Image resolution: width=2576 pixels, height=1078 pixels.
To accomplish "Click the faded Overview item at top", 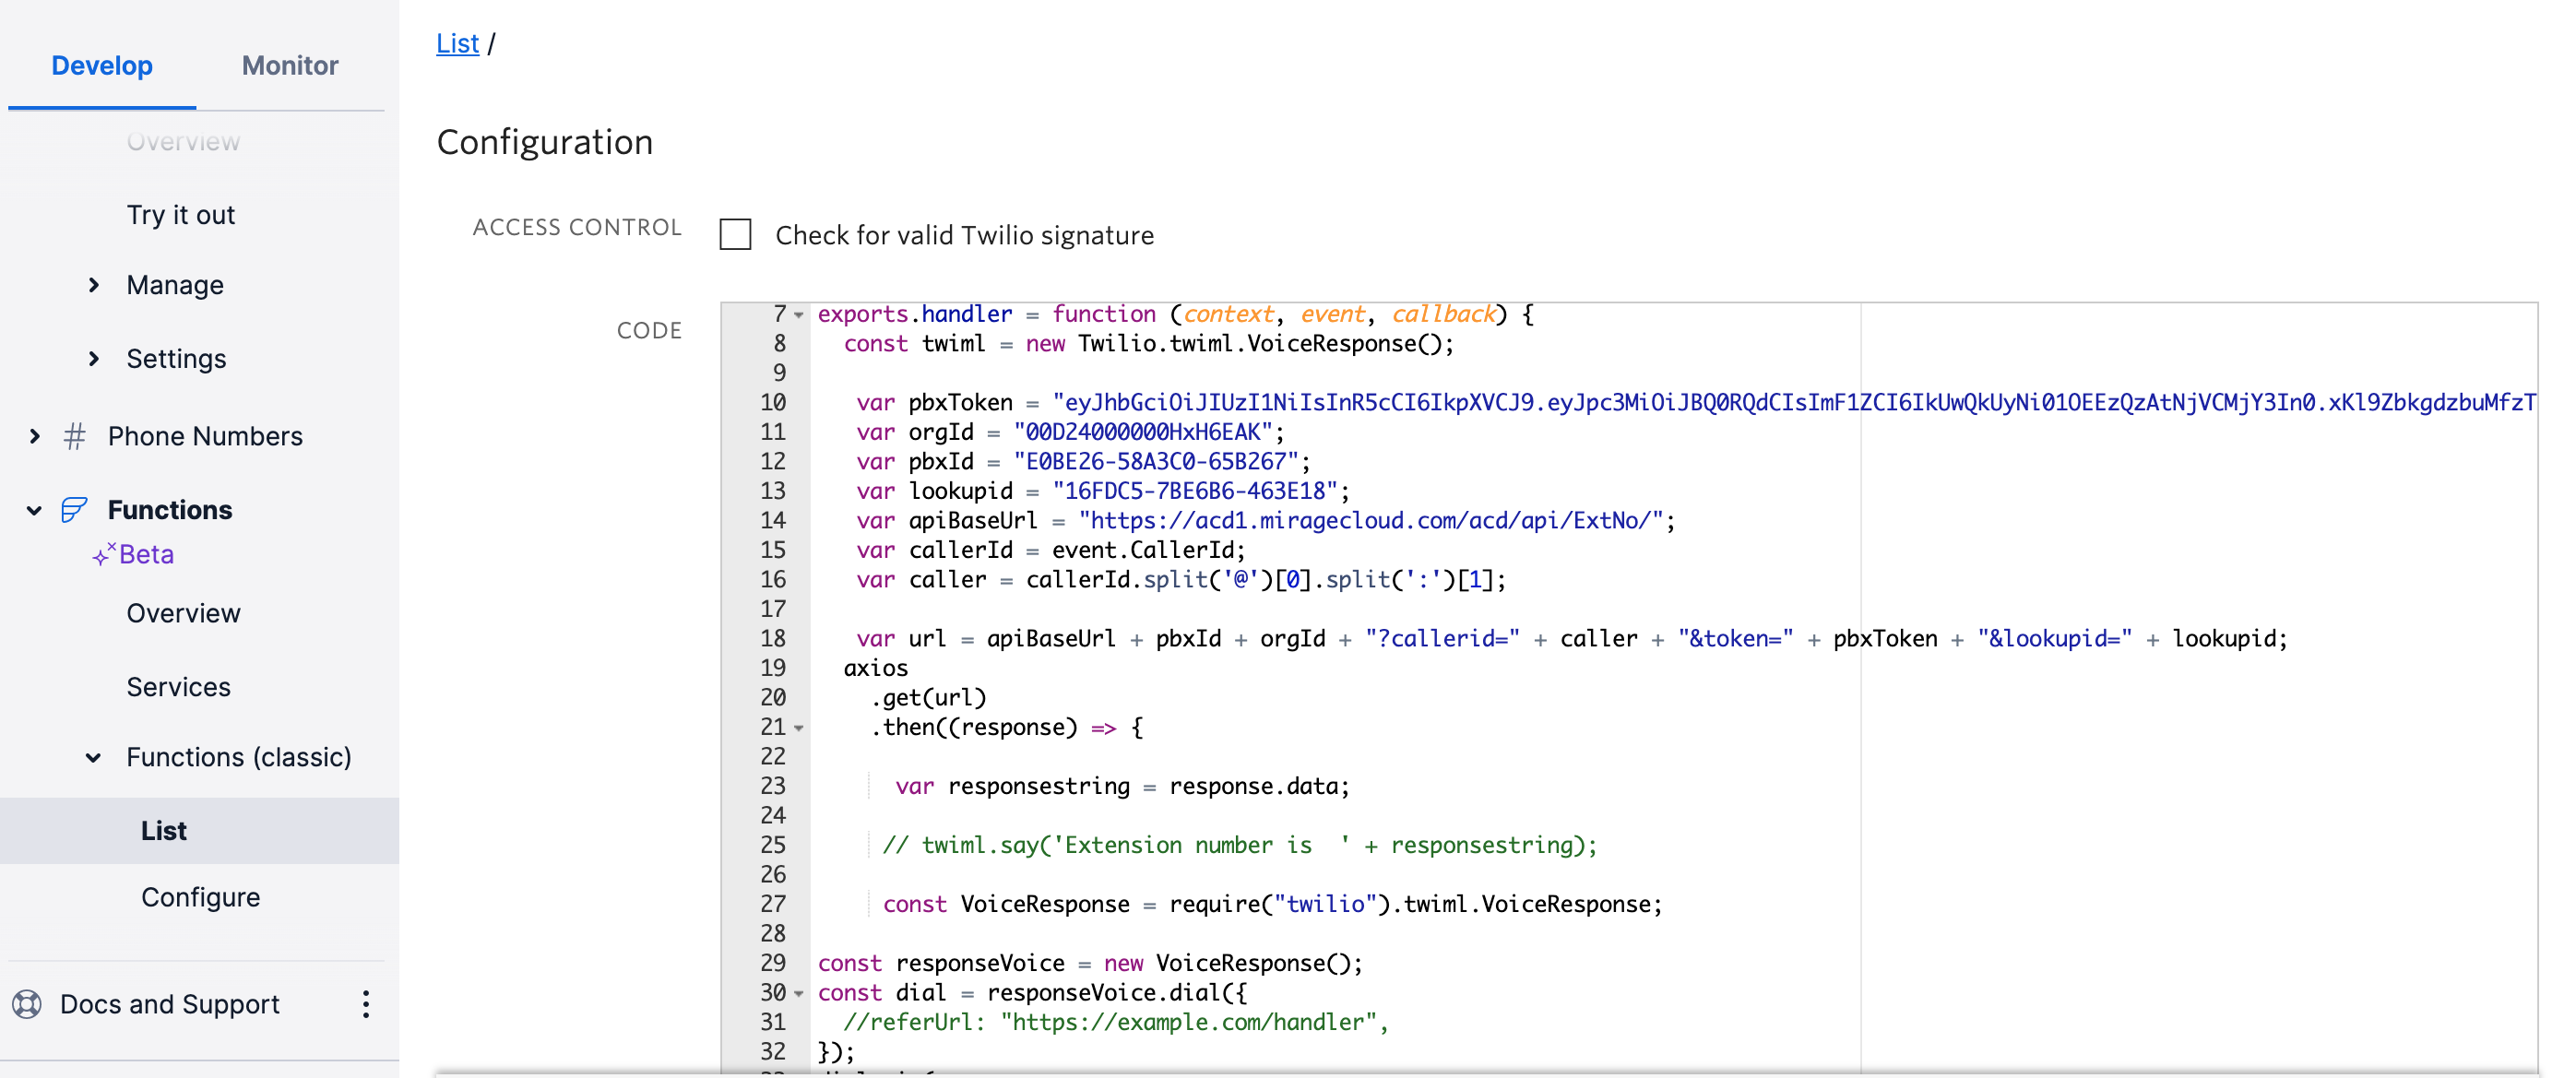I will (x=183, y=142).
